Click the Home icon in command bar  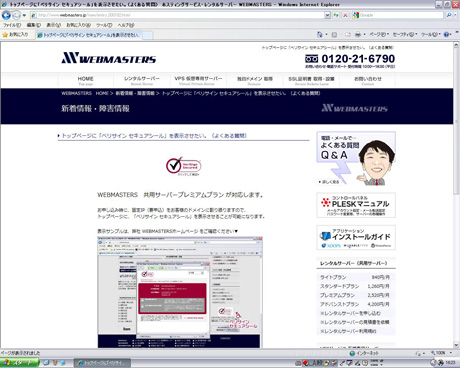click(320, 34)
